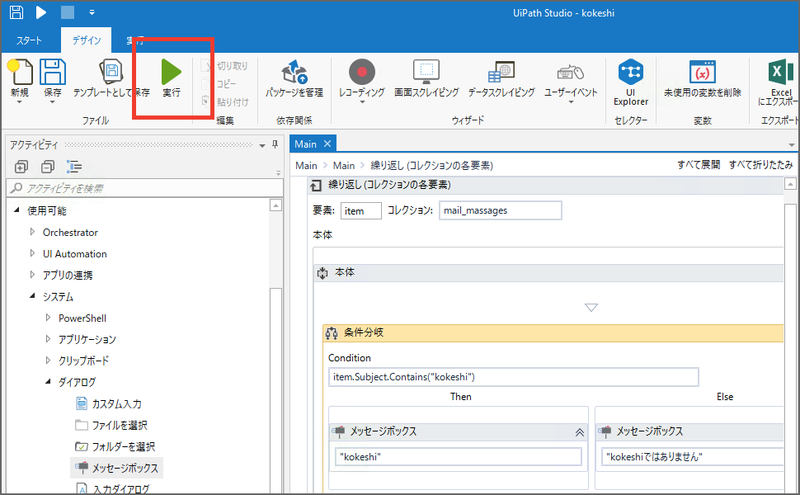Pin the アクティビティ panel
The height and width of the screenshot is (495, 800).
point(275,145)
